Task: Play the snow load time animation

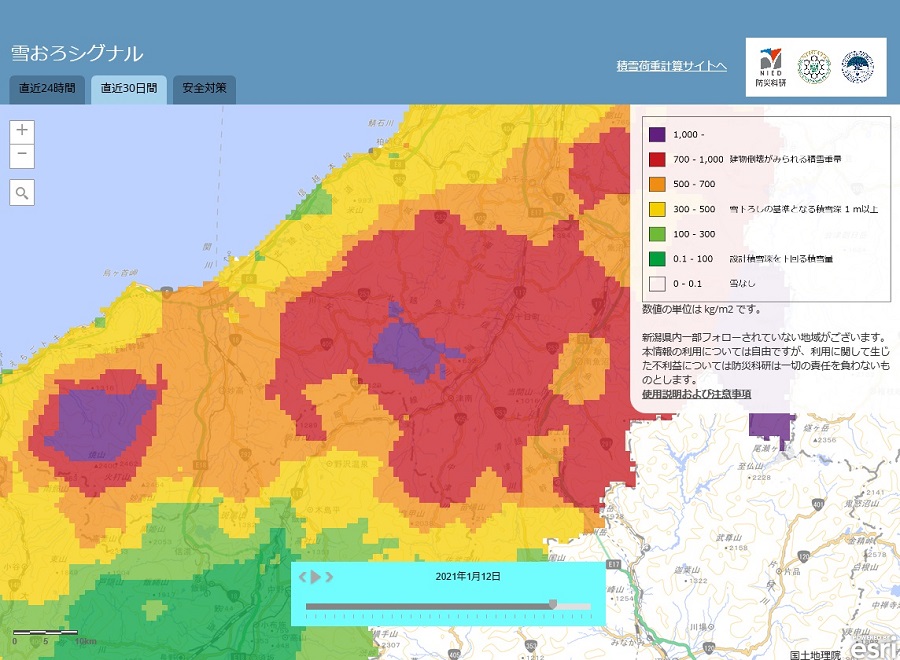Action: click(316, 577)
